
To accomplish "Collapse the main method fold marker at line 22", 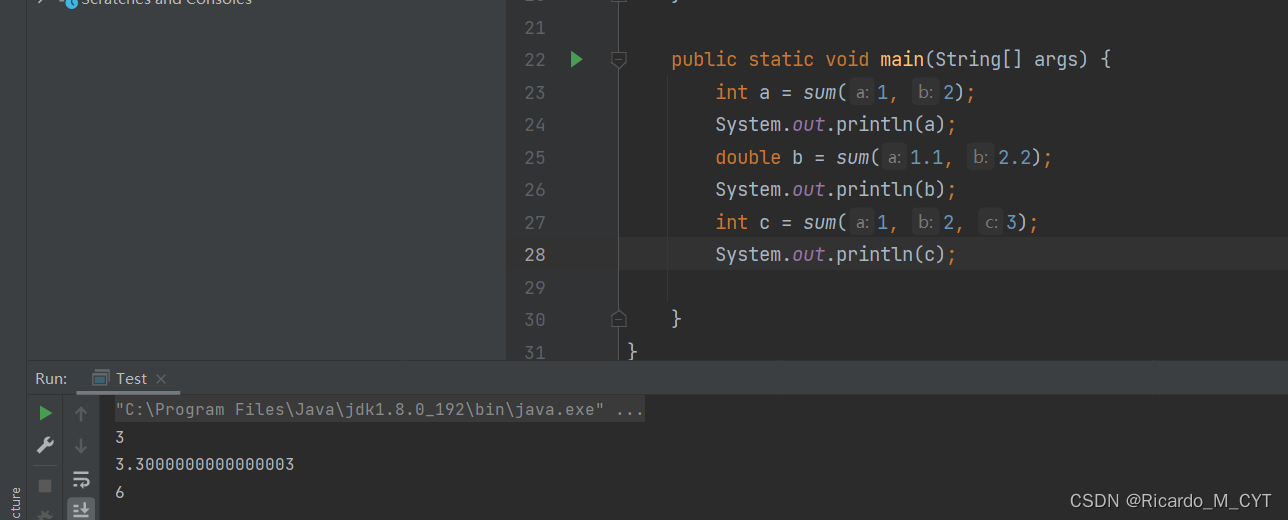I will point(618,60).
